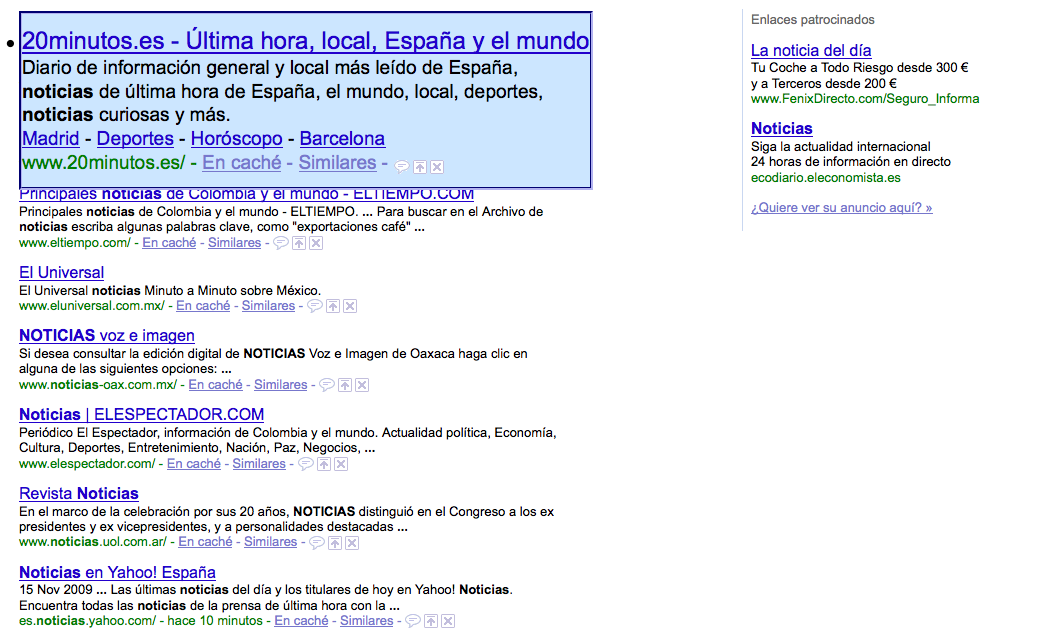View cached copy of es.noticias.yahoo.com
This screenshot has height=638, width=1038.
tap(301, 621)
